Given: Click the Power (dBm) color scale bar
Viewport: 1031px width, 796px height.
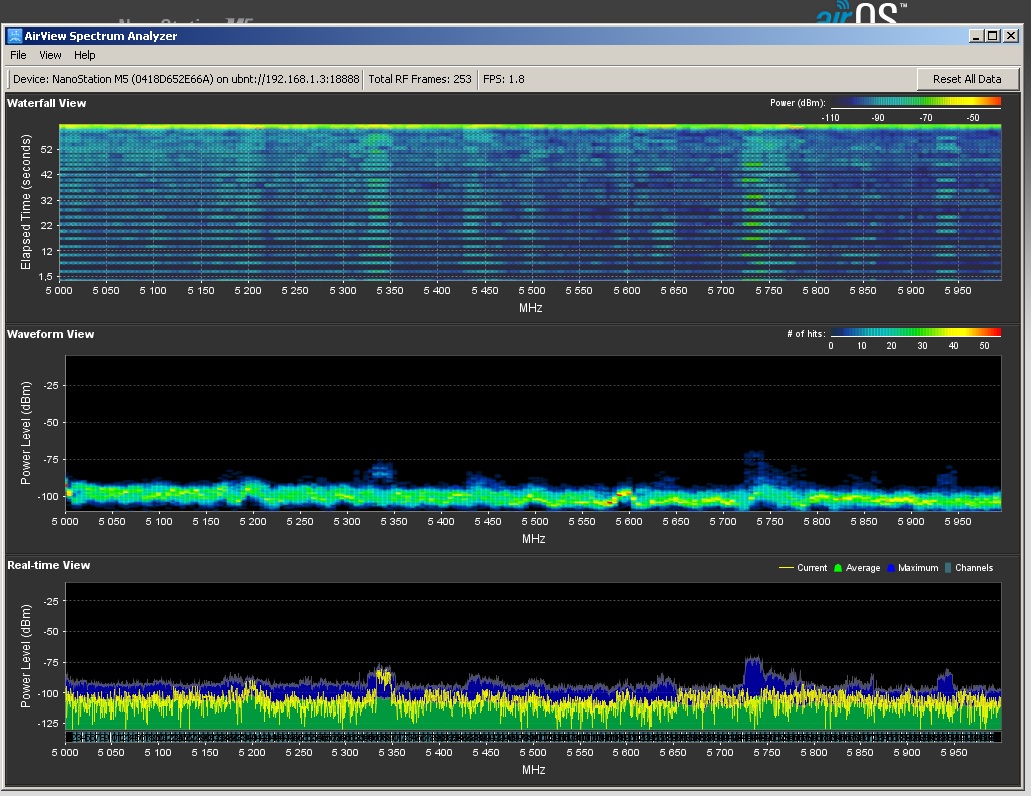Looking at the screenshot, I should pos(915,102).
